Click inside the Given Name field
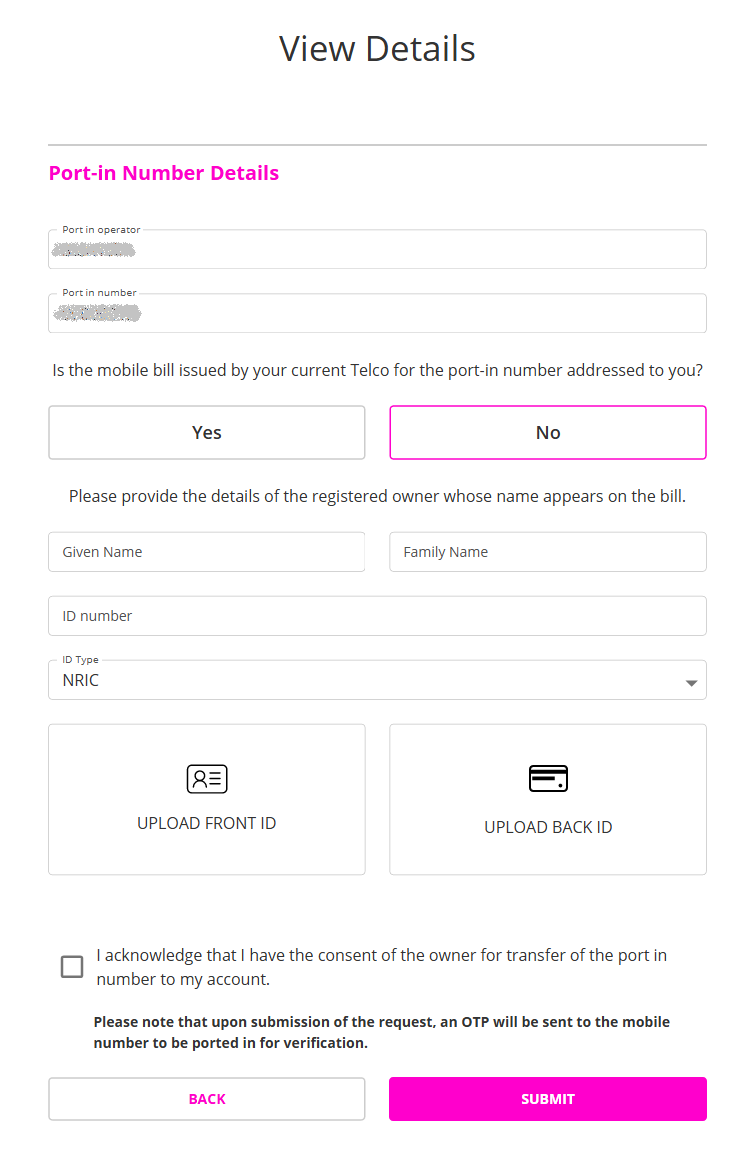 [206, 551]
